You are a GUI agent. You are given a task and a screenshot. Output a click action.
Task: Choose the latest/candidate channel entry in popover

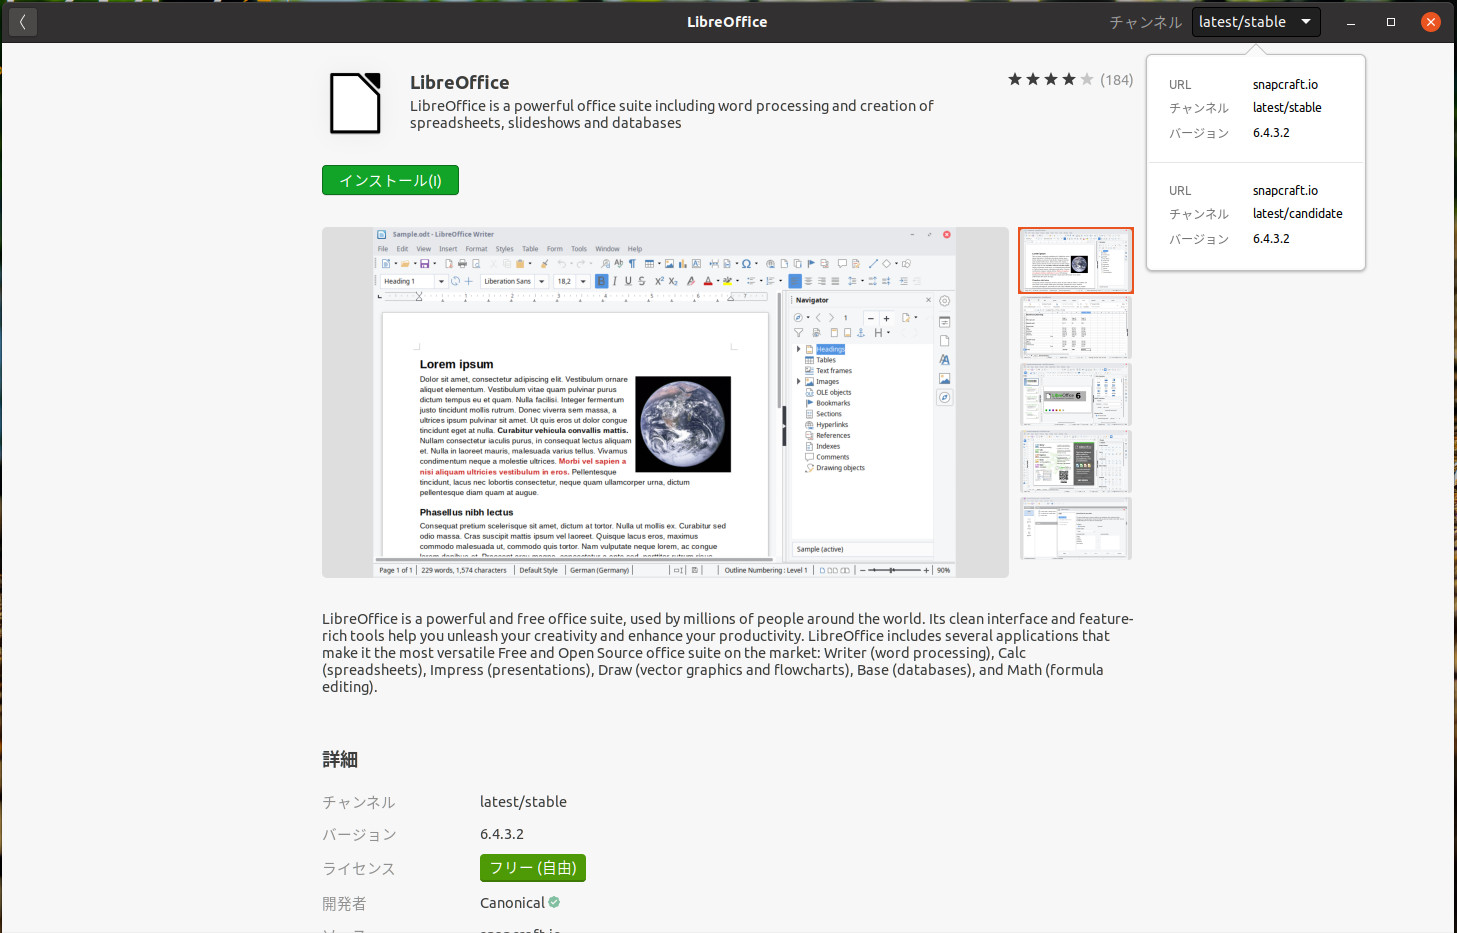point(1256,214)
